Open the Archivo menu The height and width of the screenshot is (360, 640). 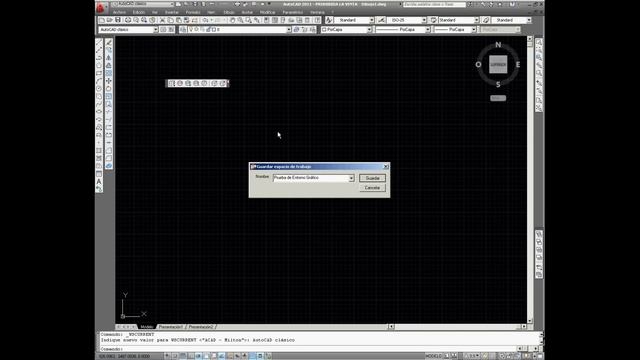click(x=119, y=12)
